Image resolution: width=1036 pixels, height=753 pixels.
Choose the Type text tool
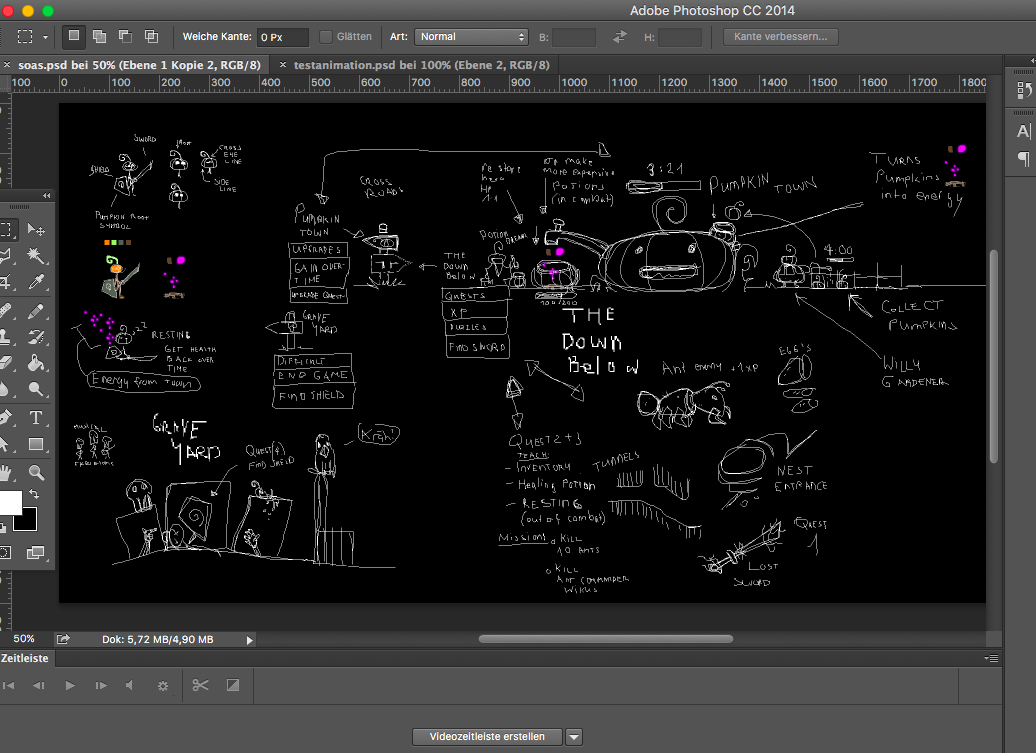pyautogui.click(x=36, y=417)
